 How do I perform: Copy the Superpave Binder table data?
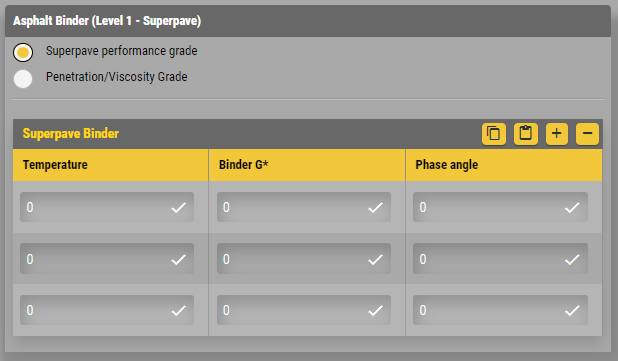click(x=493, y=134)
